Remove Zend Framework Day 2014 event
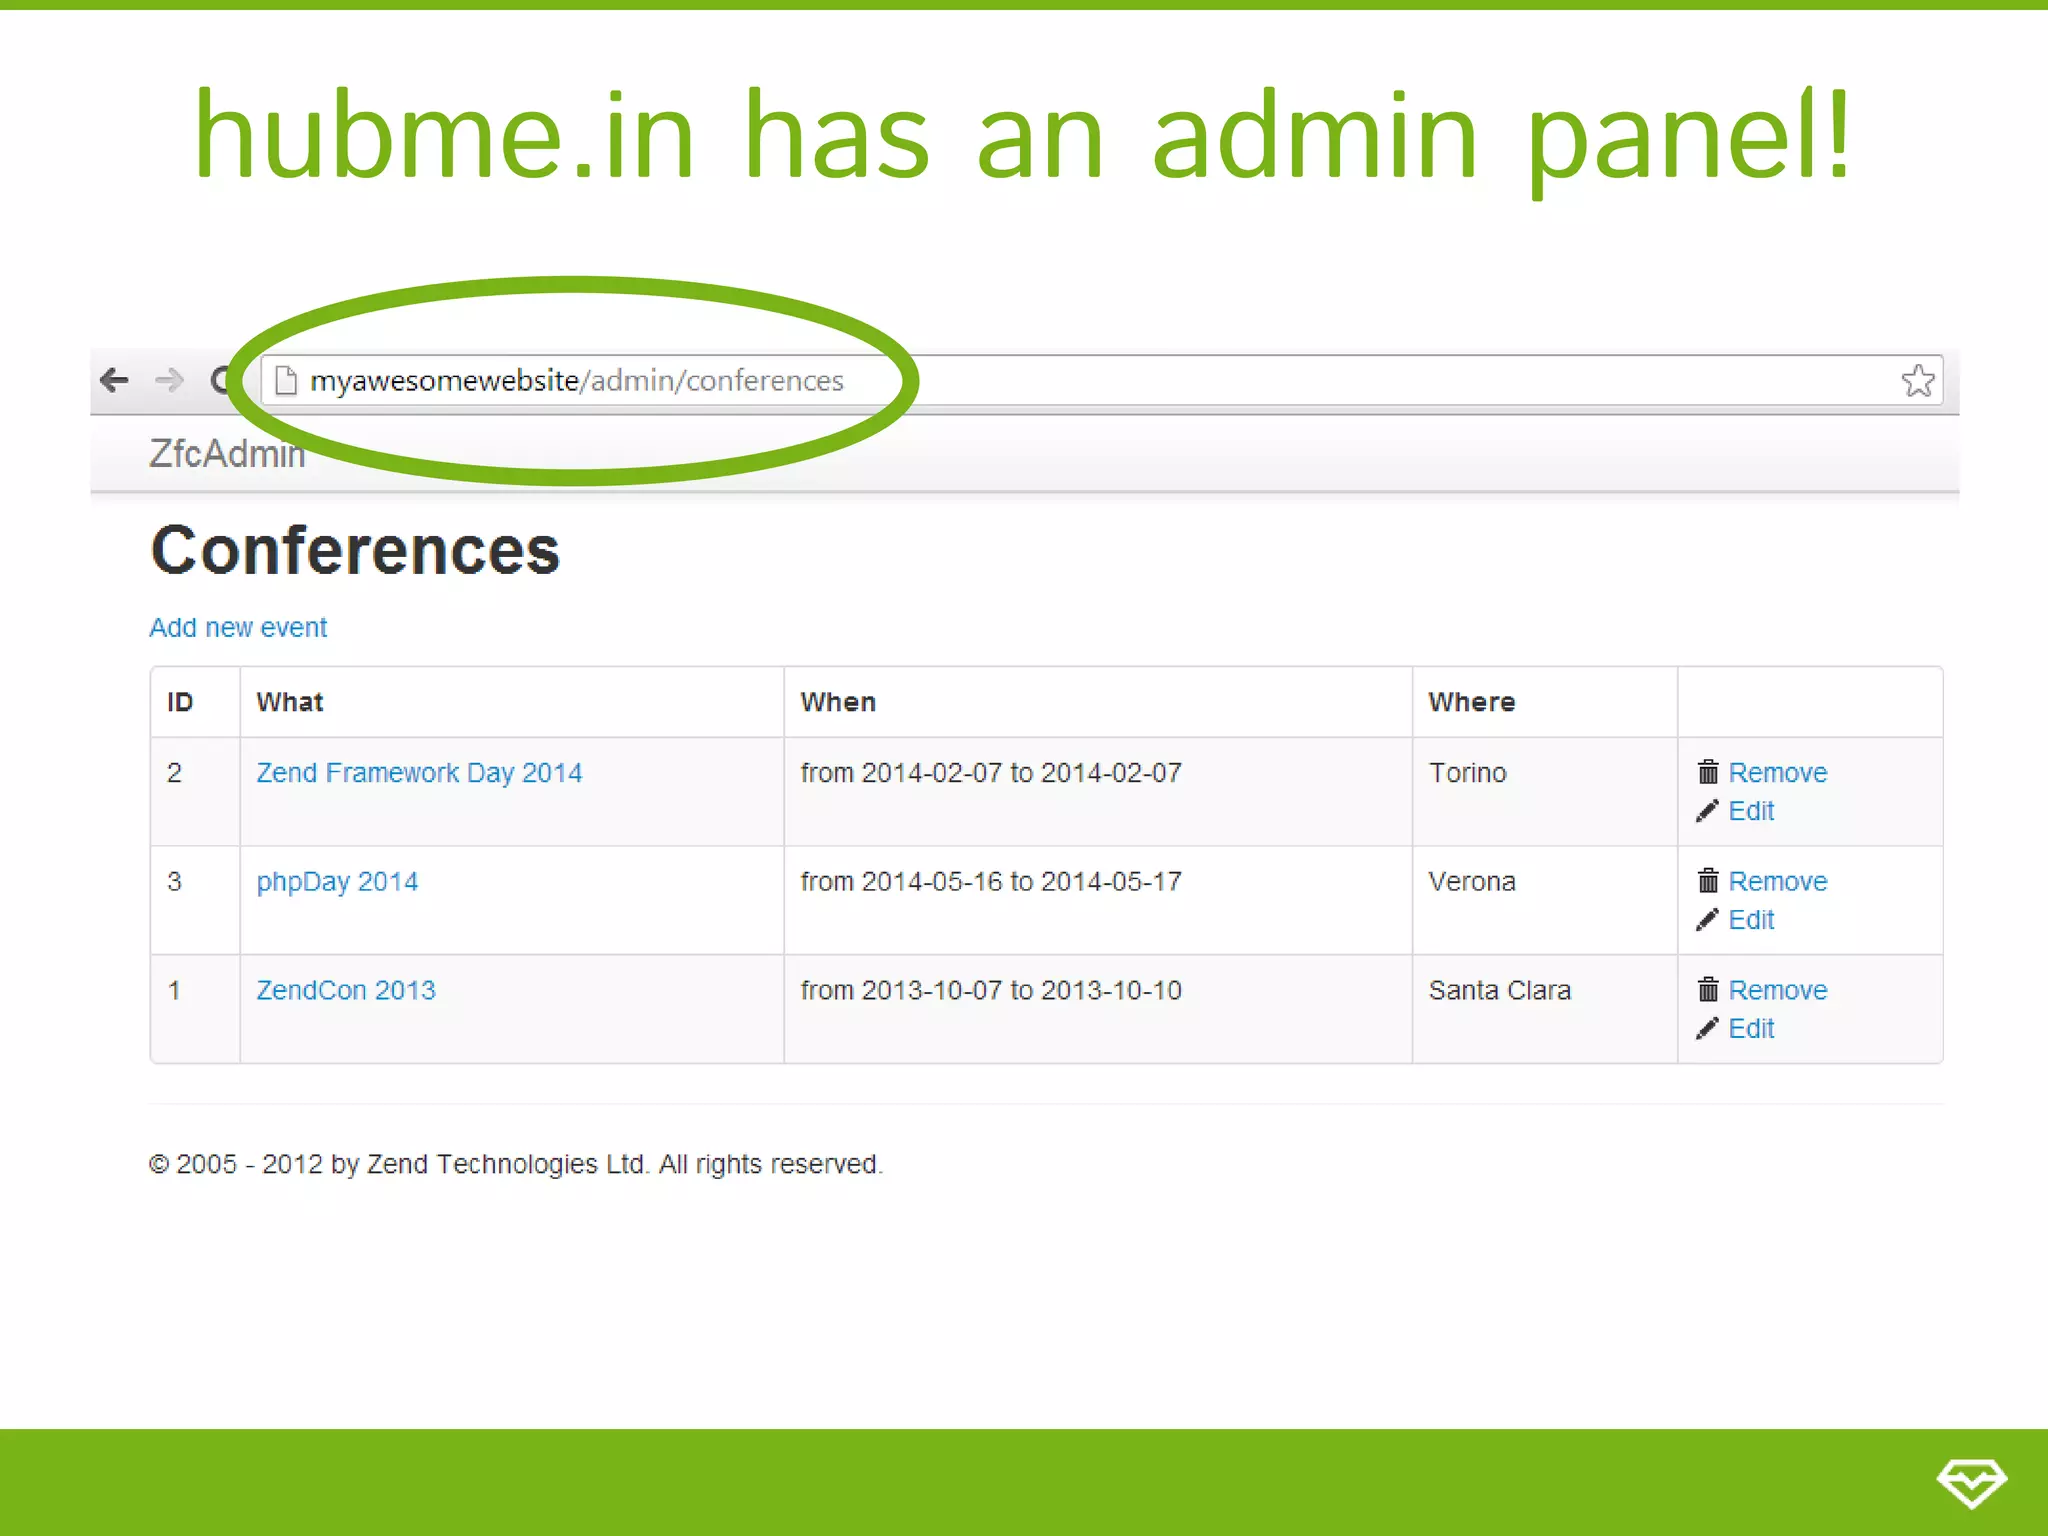2048x1536 pixels. (x=1777, y=772)
